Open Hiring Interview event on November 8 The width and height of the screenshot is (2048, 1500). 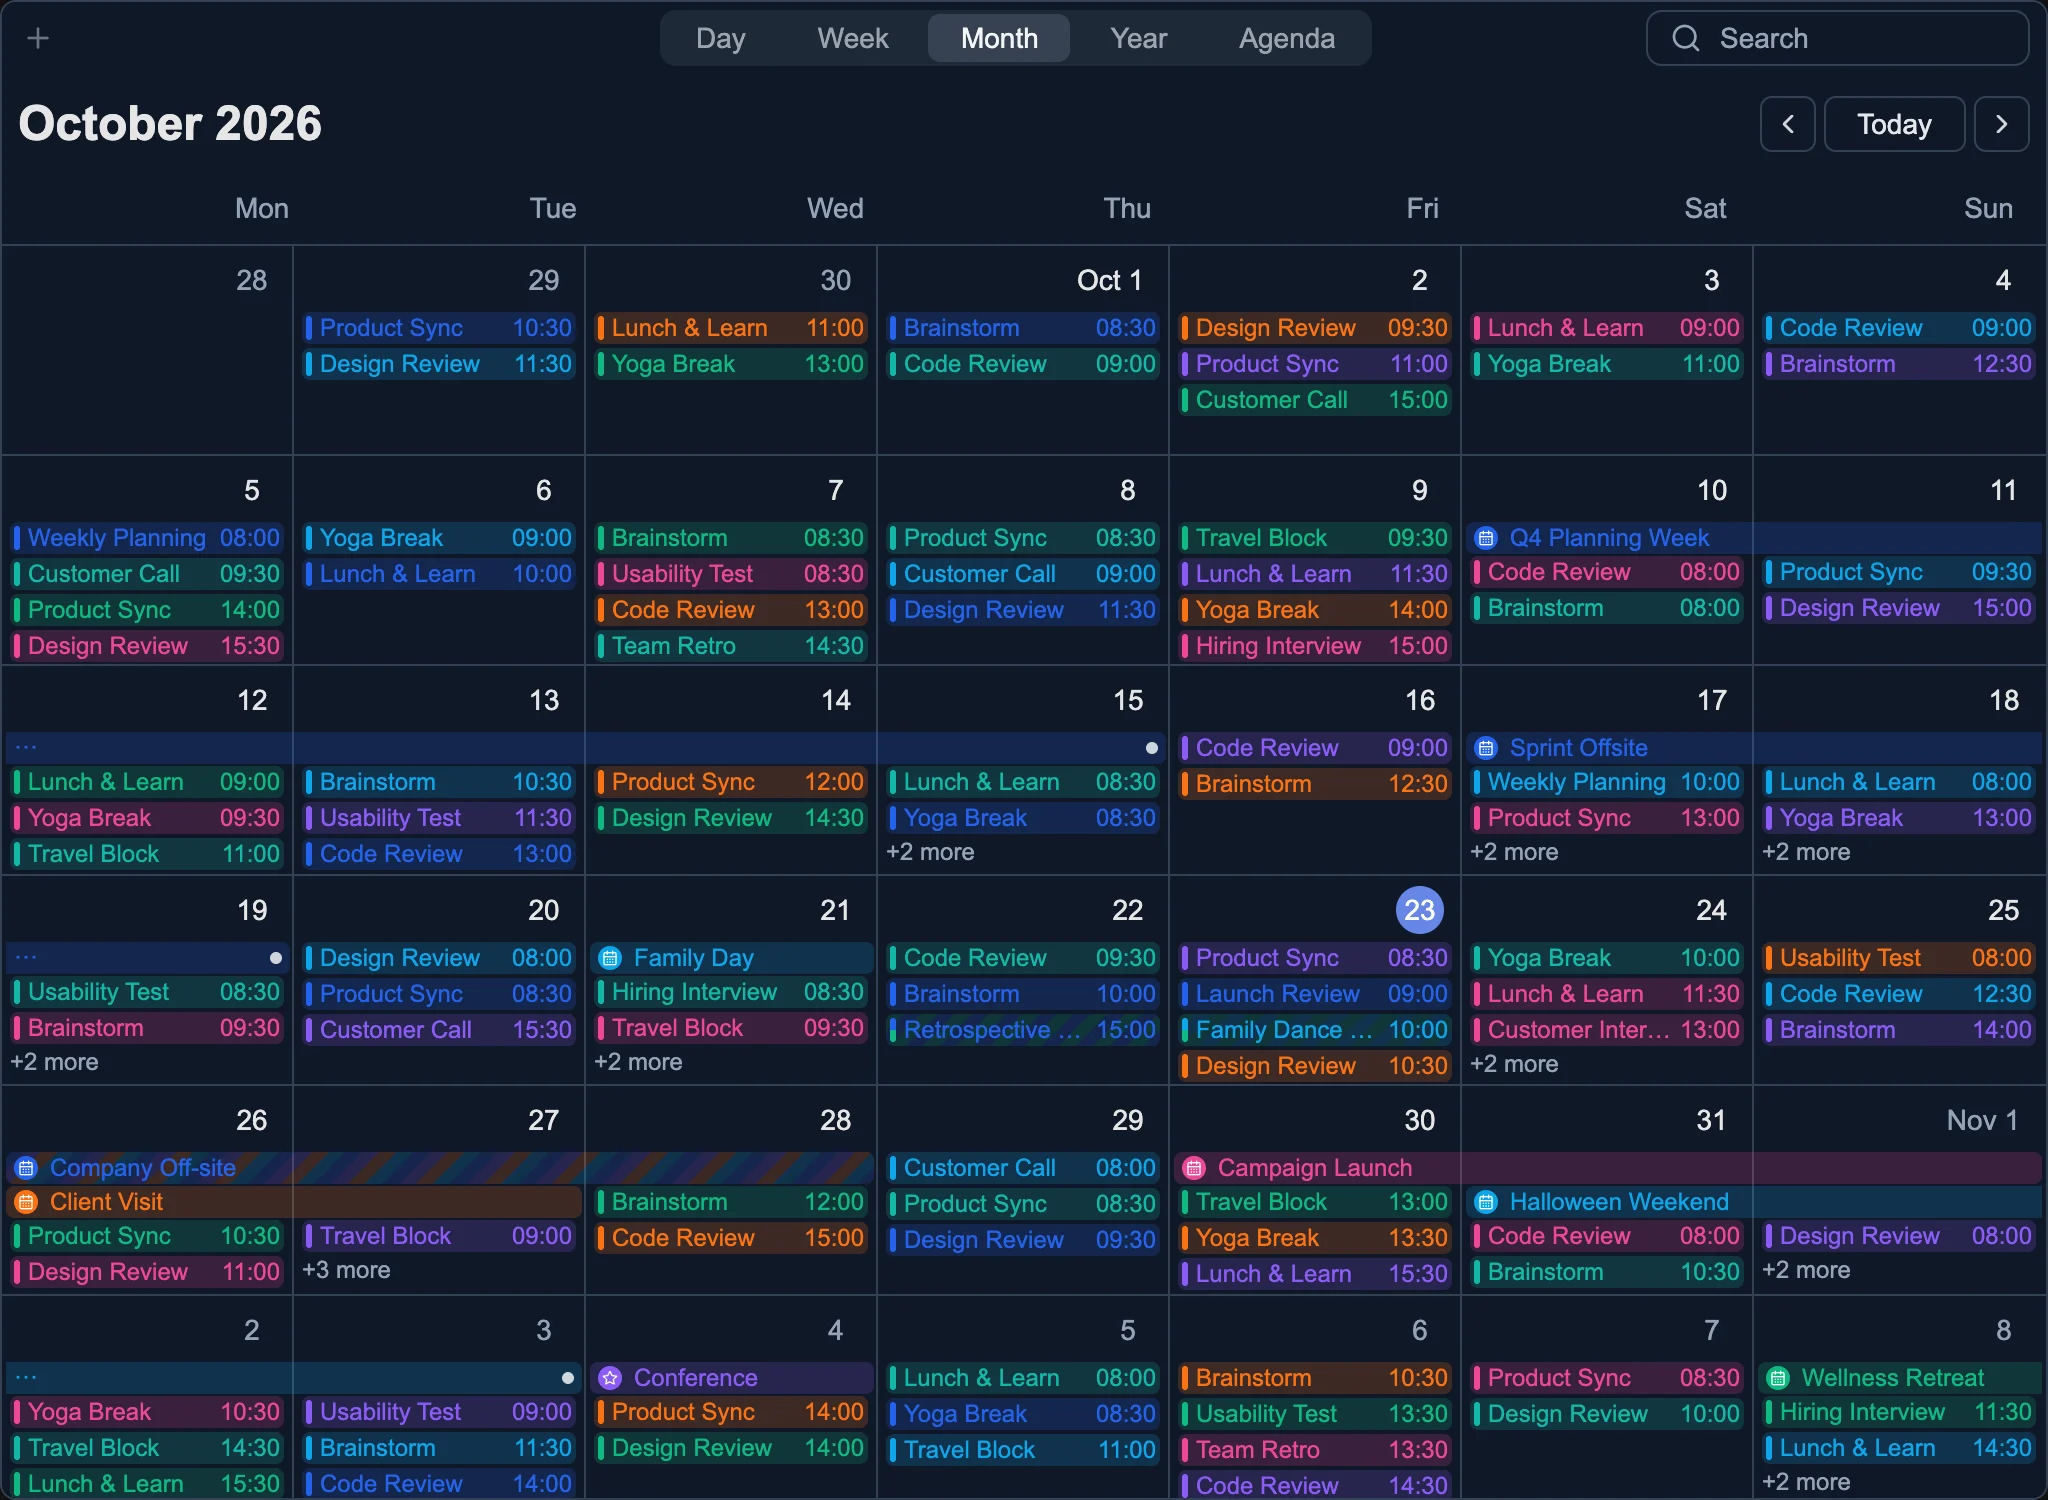(x=1899, y=1412)
